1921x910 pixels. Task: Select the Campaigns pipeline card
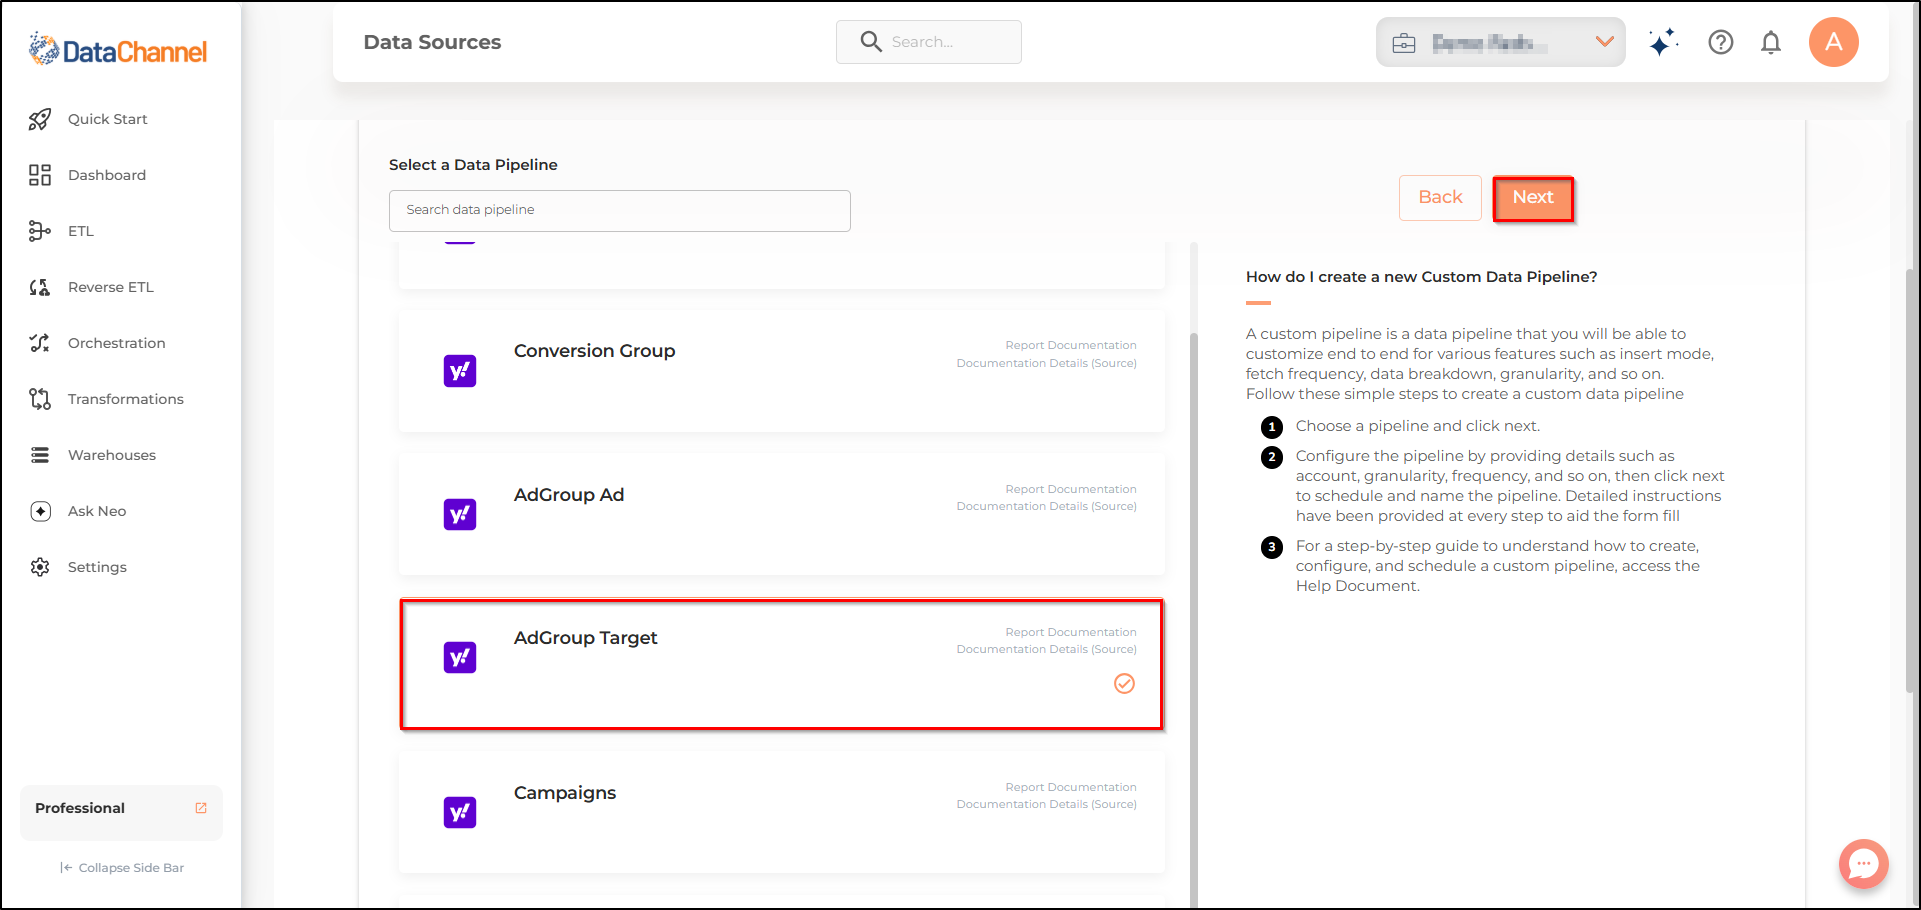coord(782,812)
